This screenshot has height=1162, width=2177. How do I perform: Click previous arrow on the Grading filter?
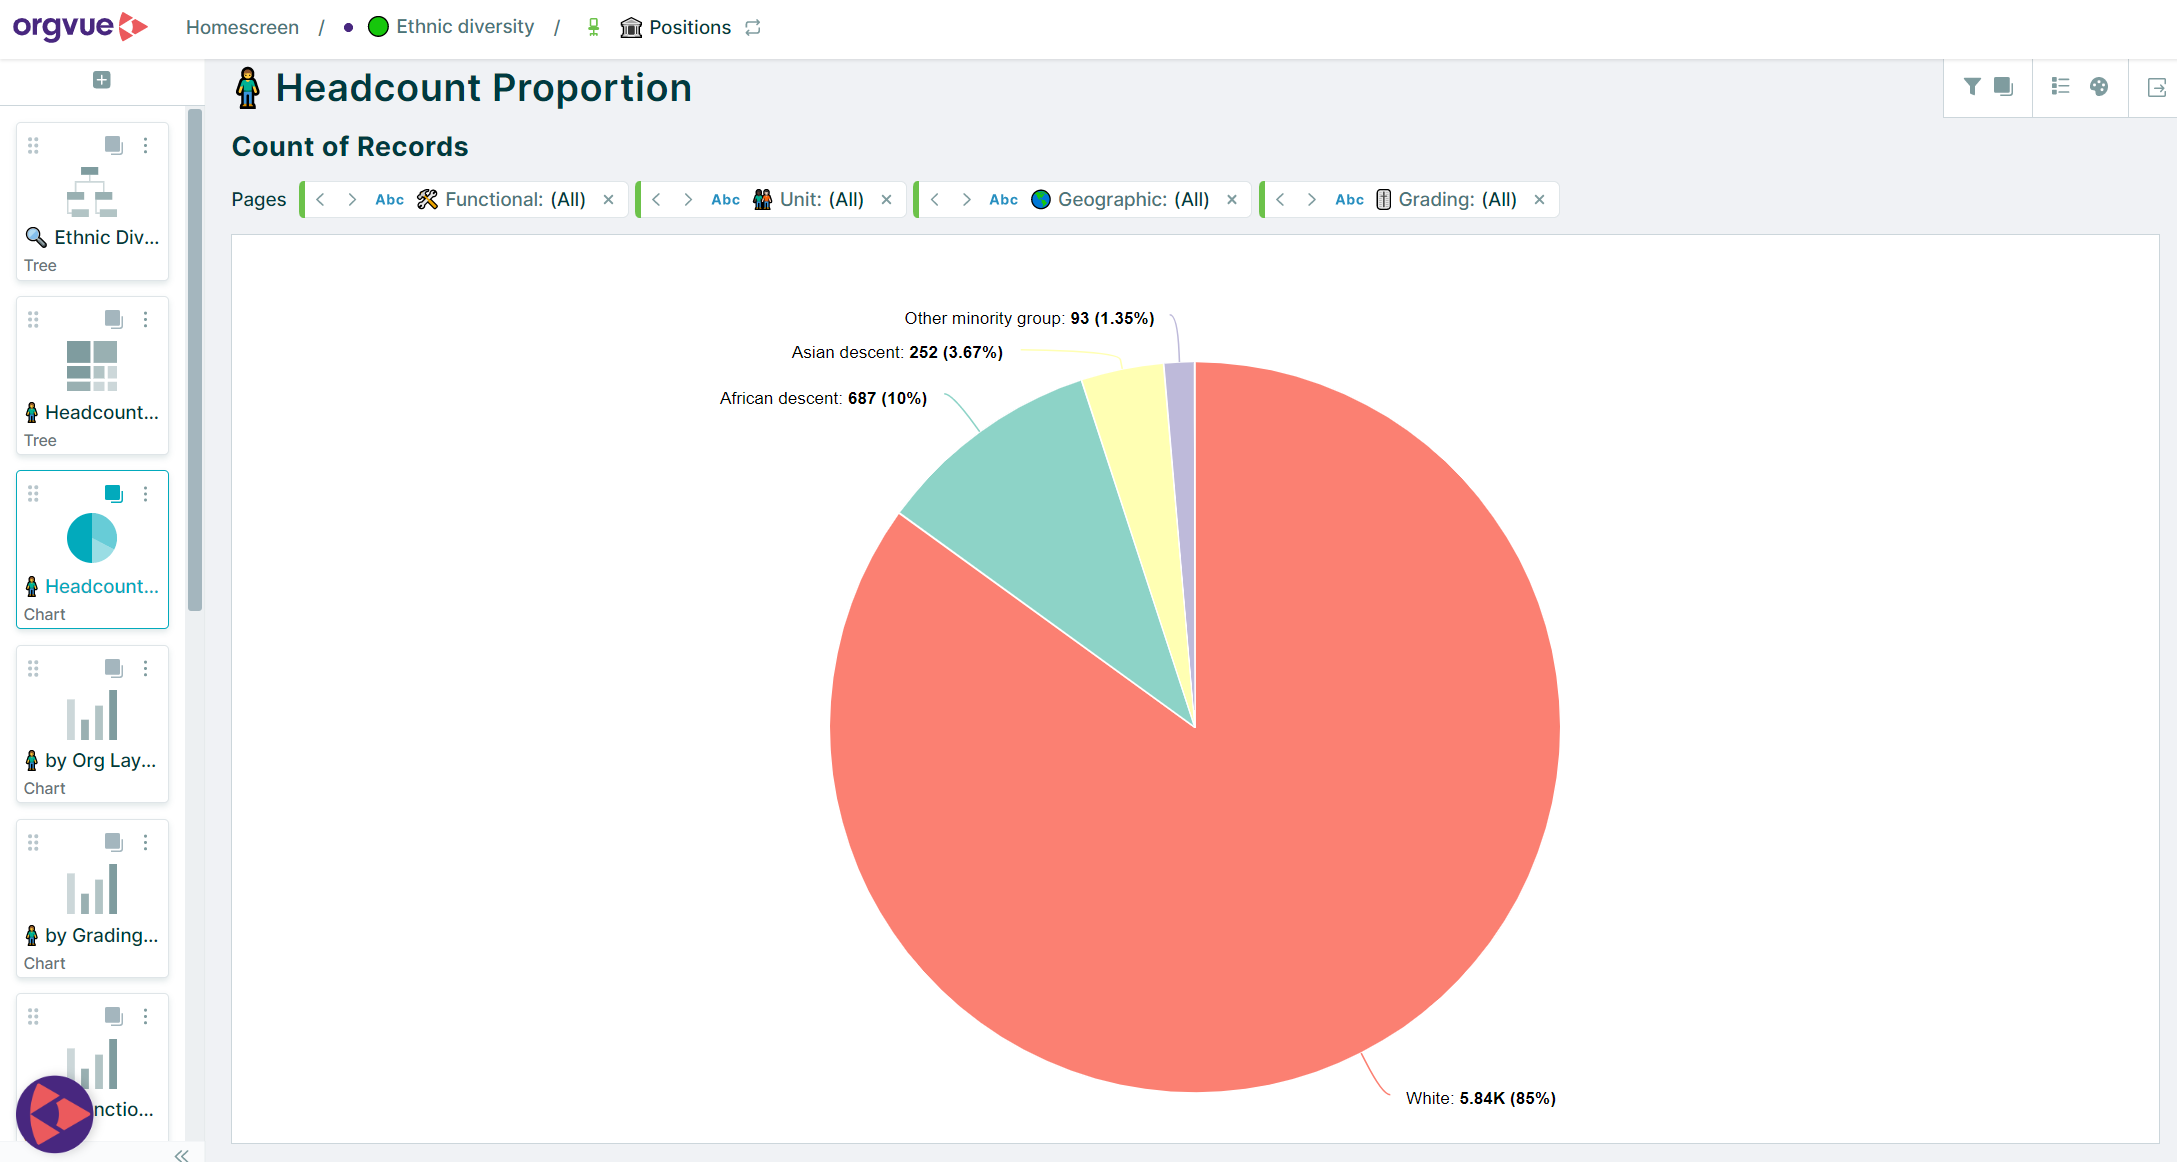pos(1280,199)
